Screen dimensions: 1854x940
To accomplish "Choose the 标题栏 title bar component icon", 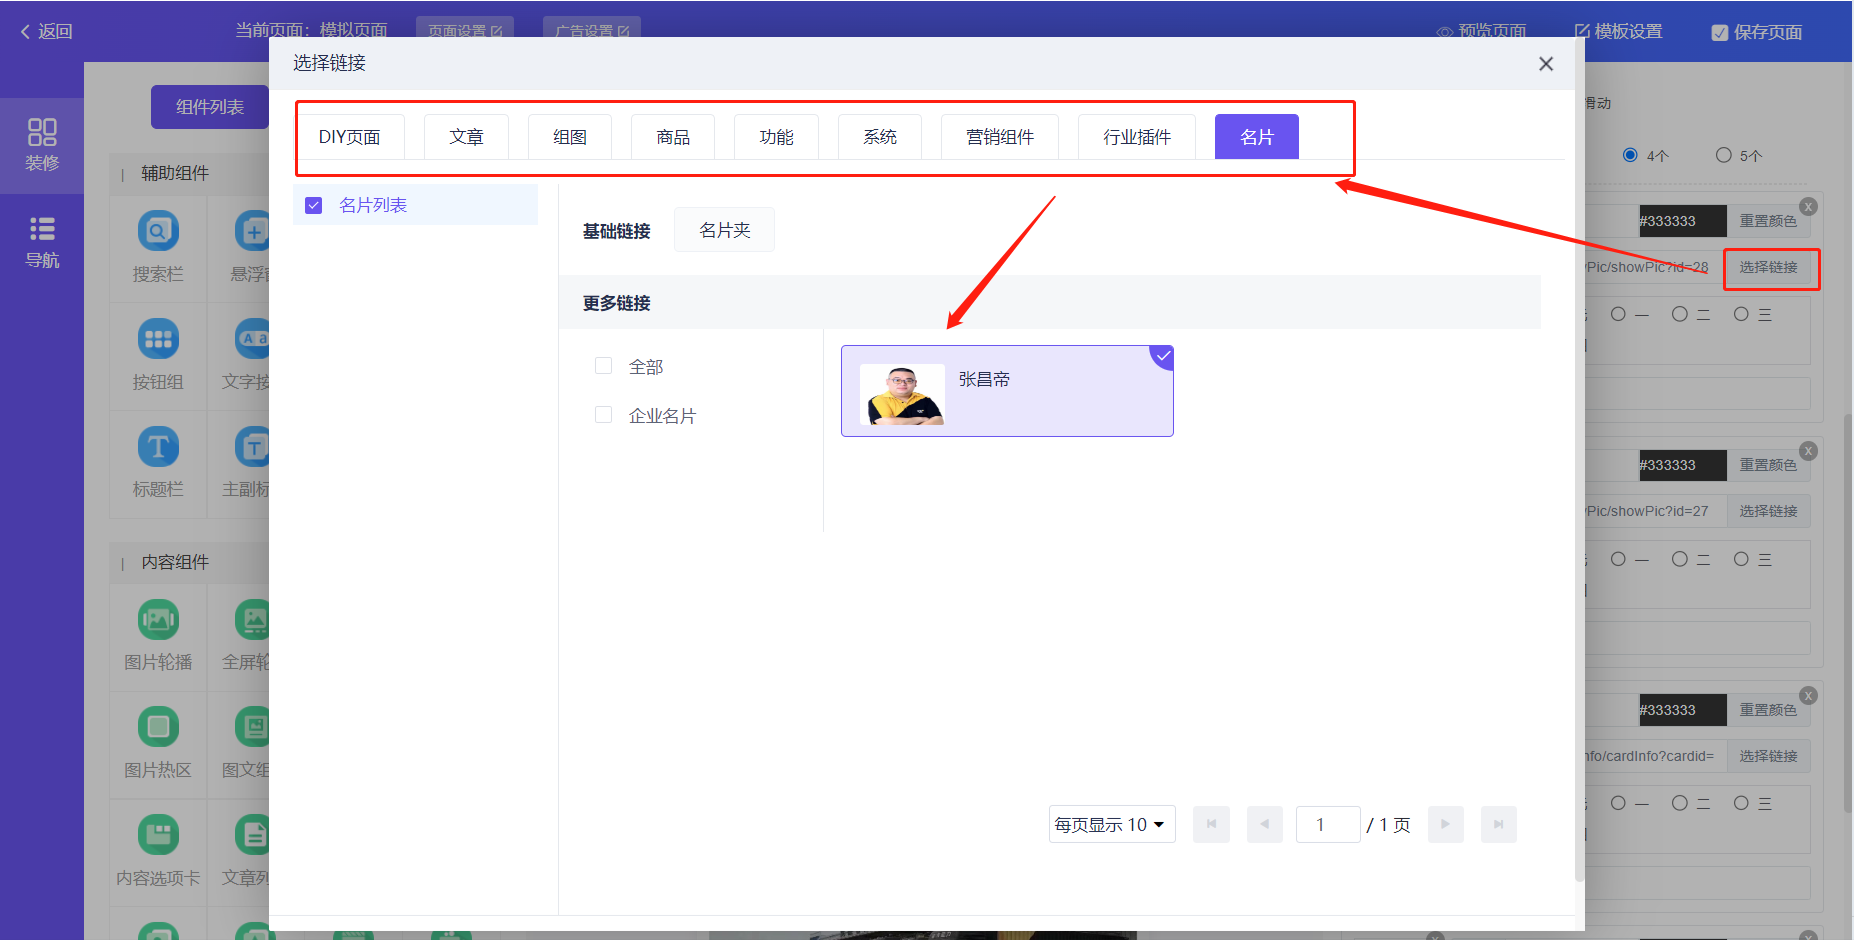I will pyautogui.click(x=158, y=447).
